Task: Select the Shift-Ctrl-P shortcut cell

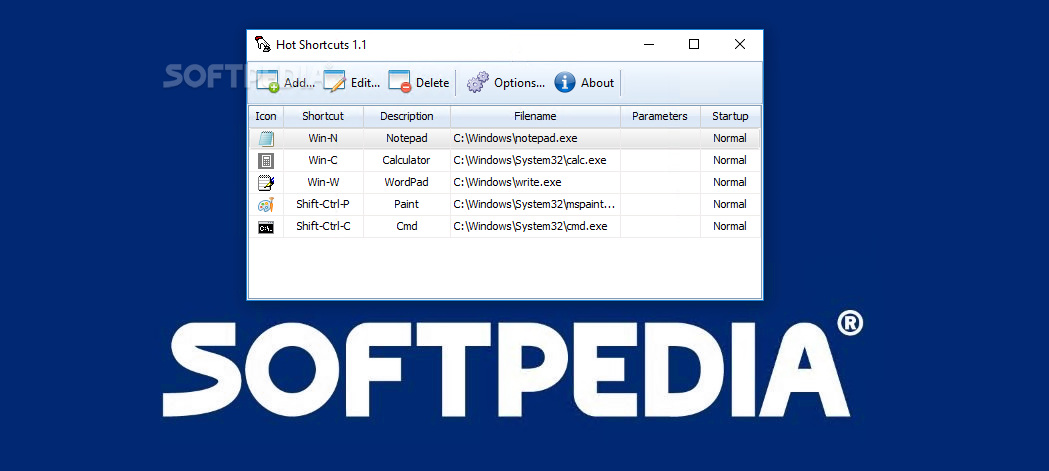Action: 323,204
